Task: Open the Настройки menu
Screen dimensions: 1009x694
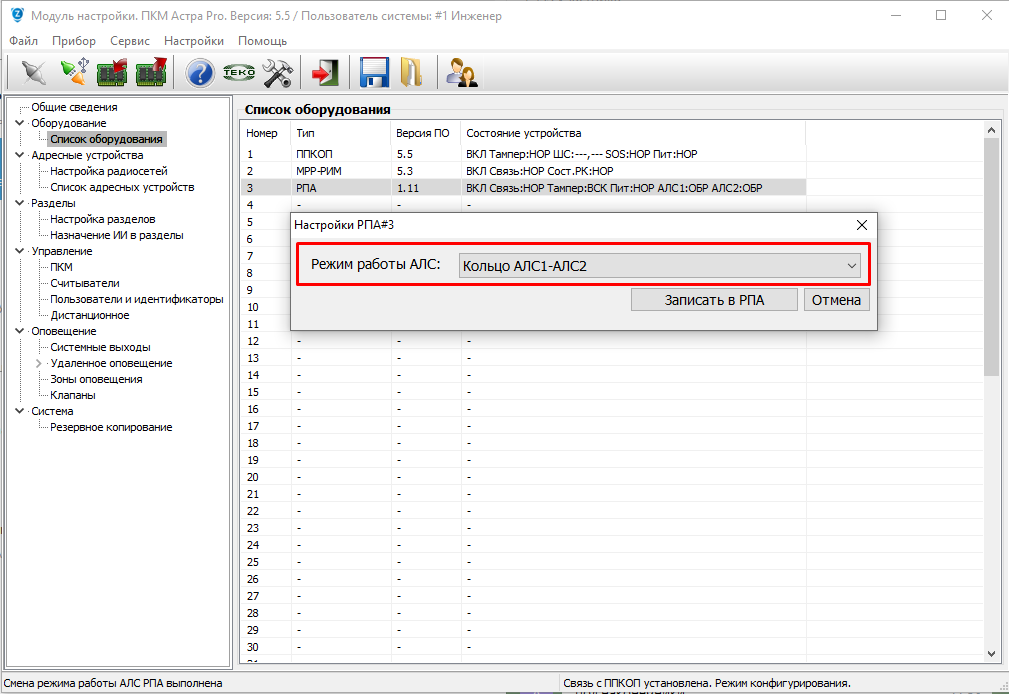Action: pos(194,41)
